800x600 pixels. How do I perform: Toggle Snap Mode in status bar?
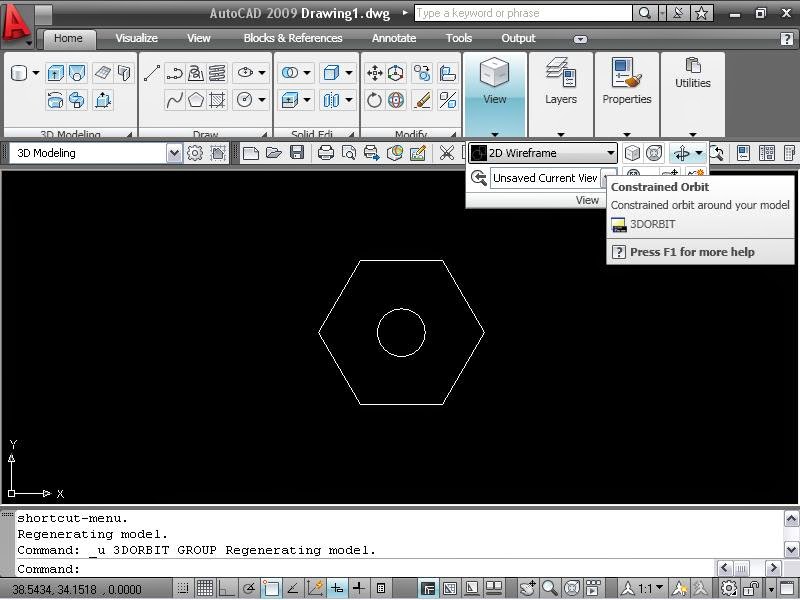[183, 588]
